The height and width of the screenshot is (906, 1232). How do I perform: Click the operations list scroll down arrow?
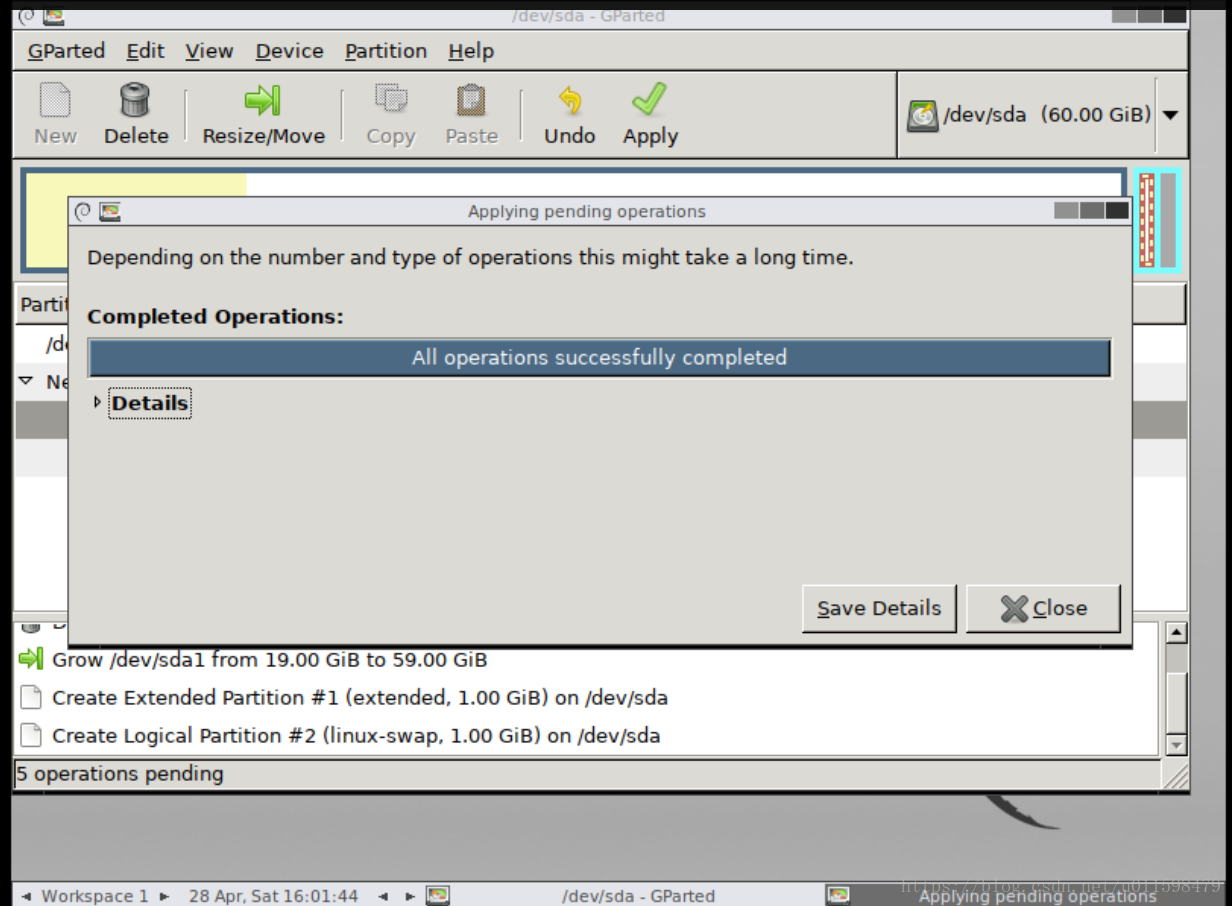[x=1177, y=745]
